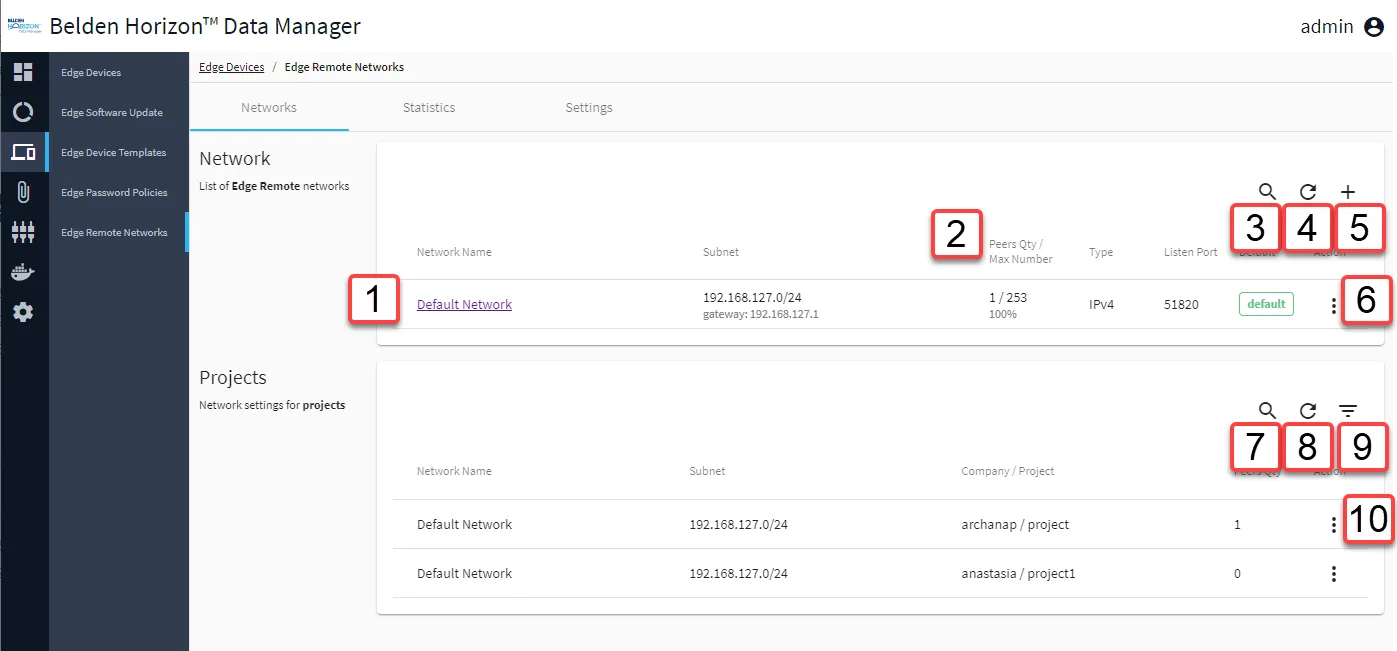The image size is (1397, 651).
Task: Click the Listen Port column header
Action: (x=1191, y=252)
